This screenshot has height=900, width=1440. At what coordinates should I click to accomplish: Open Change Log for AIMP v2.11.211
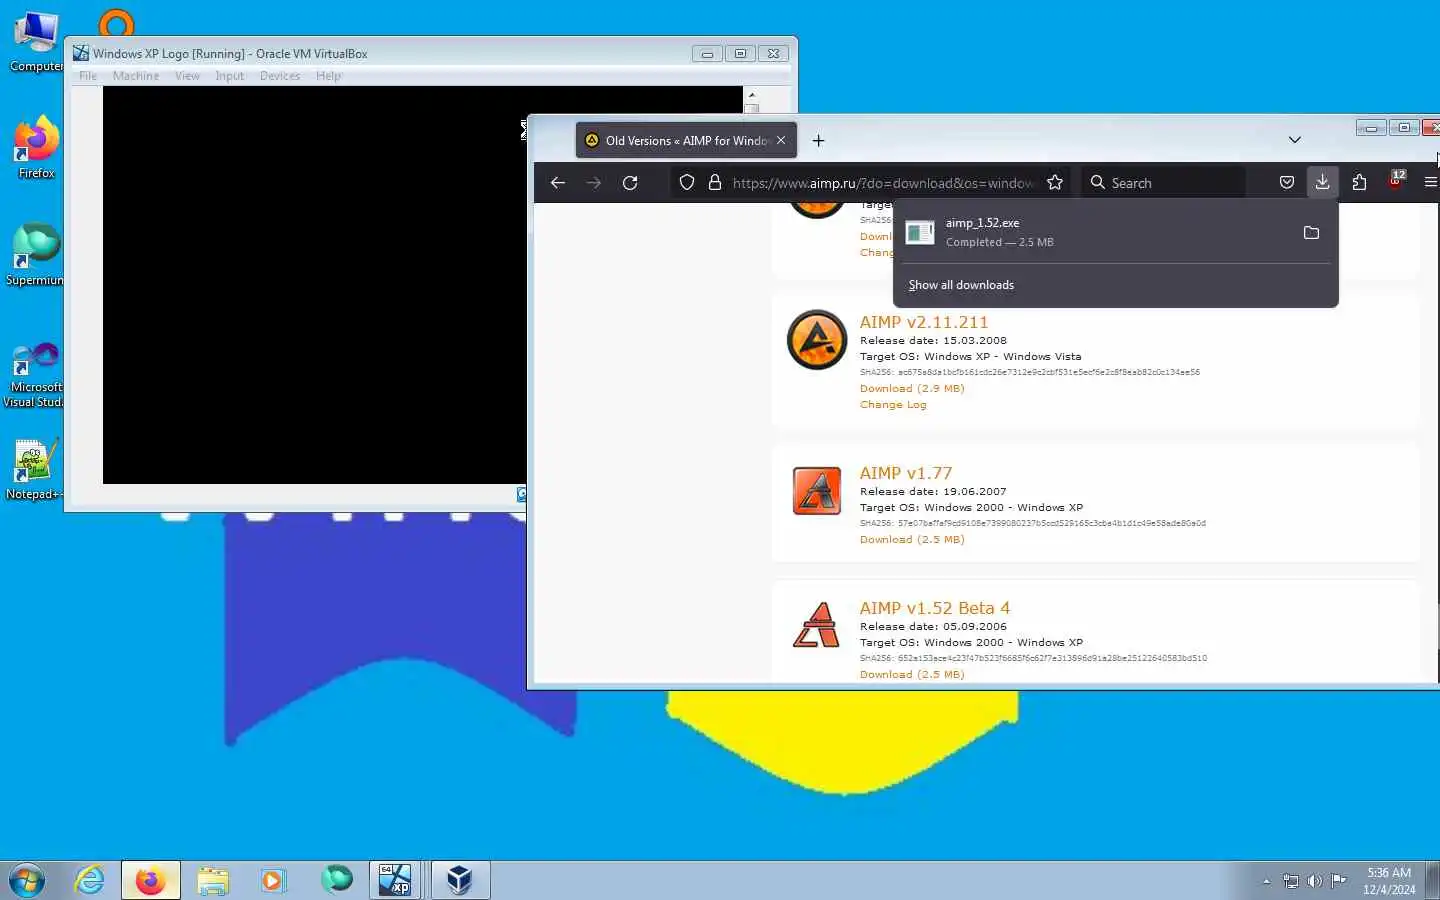click(x=893, y=405)
